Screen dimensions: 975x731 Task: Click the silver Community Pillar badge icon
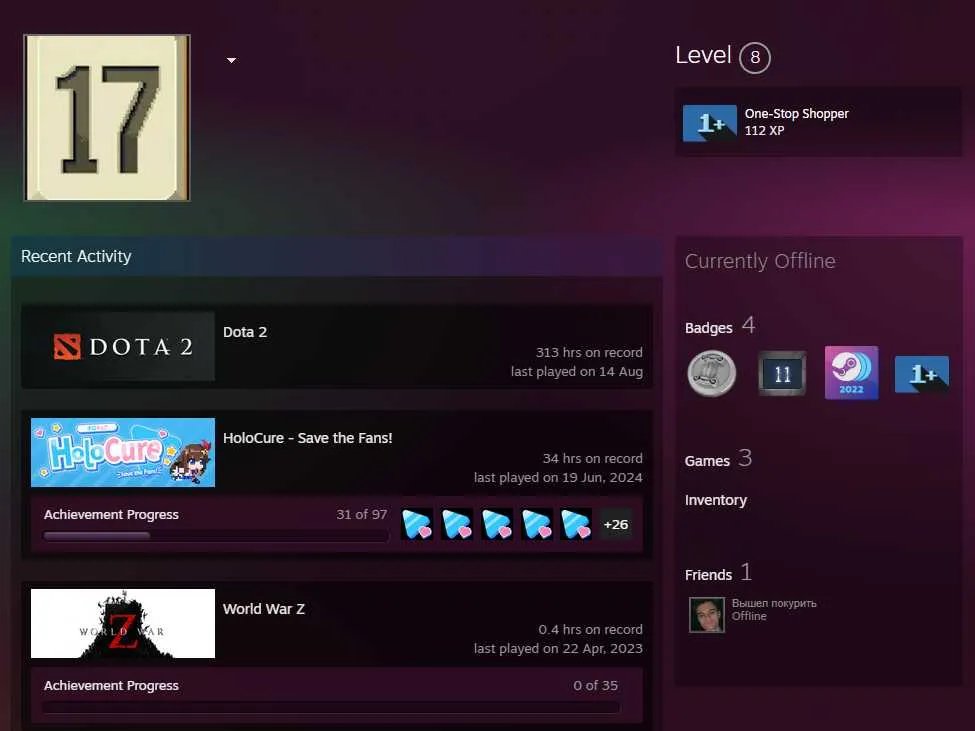[711, 373]
